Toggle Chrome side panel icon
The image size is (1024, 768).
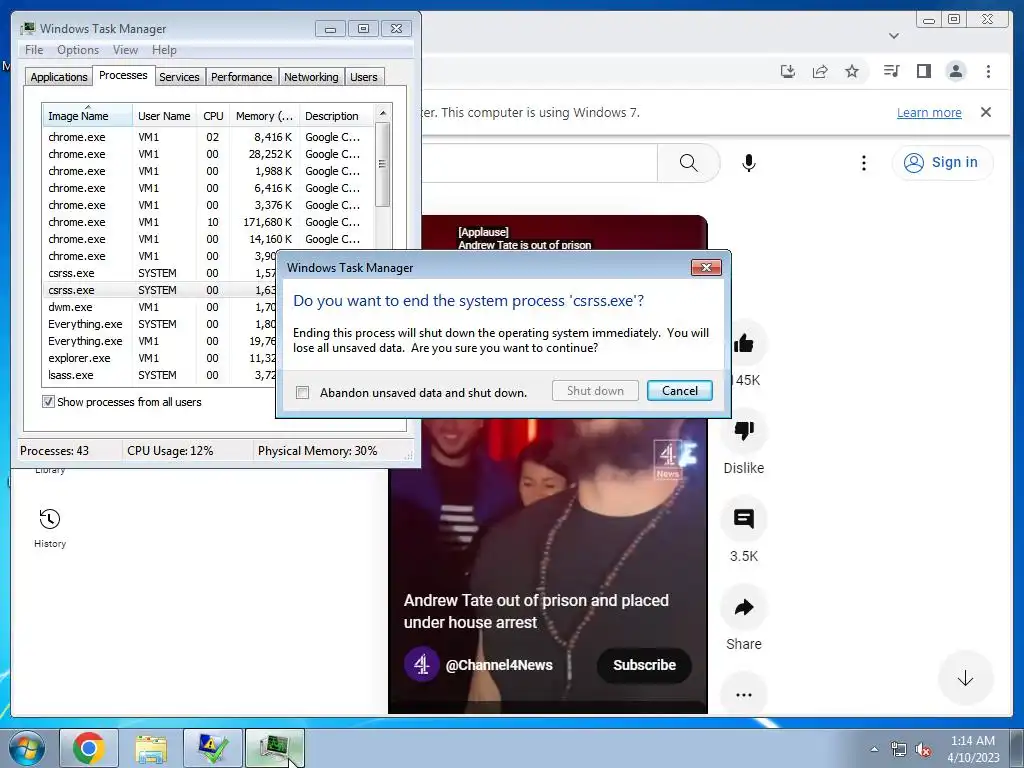[x=923, y=71]
